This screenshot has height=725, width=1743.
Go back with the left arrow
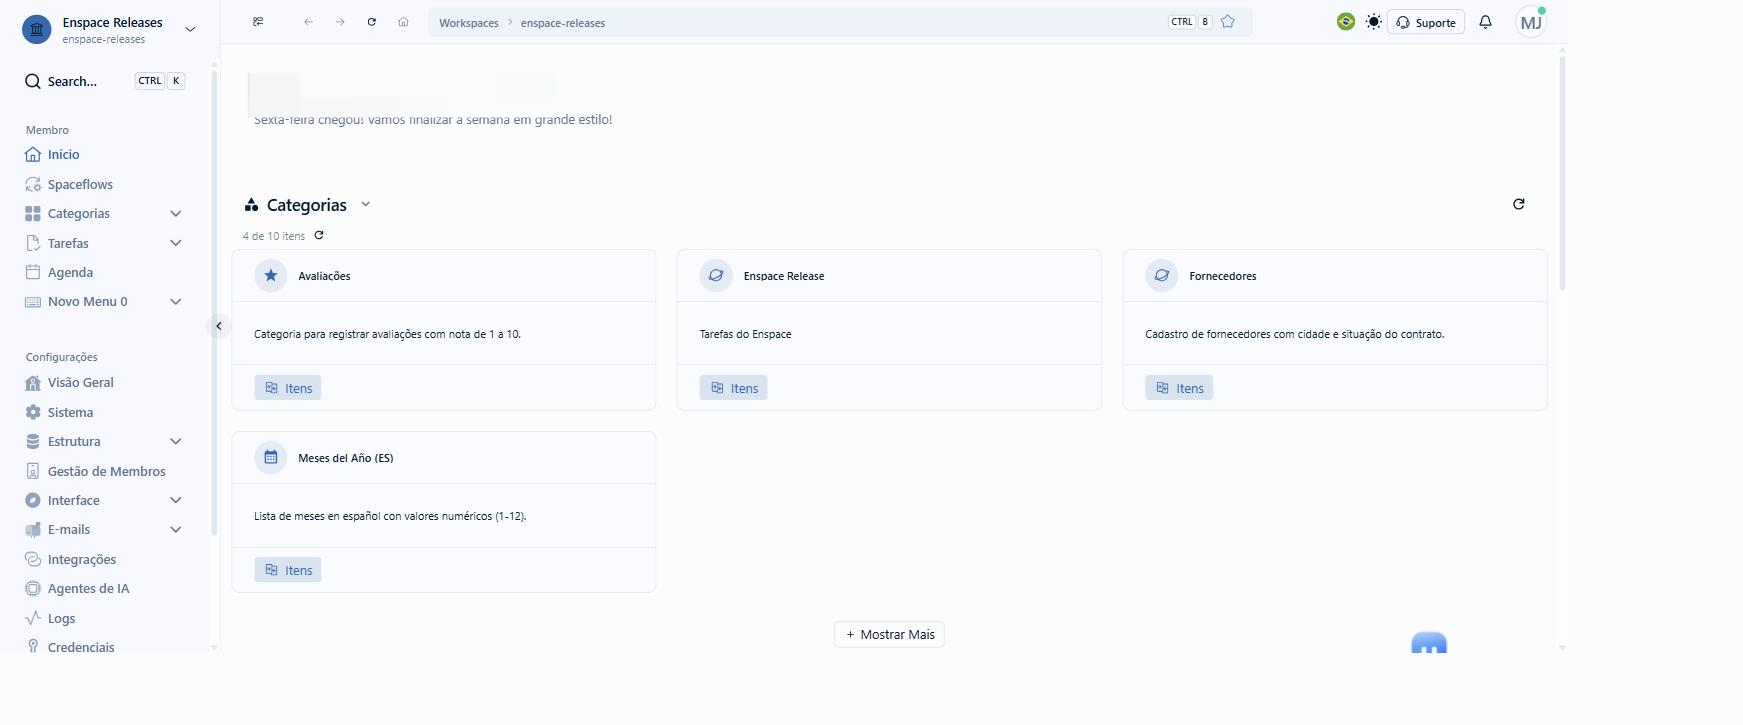[x=308, y=22]
